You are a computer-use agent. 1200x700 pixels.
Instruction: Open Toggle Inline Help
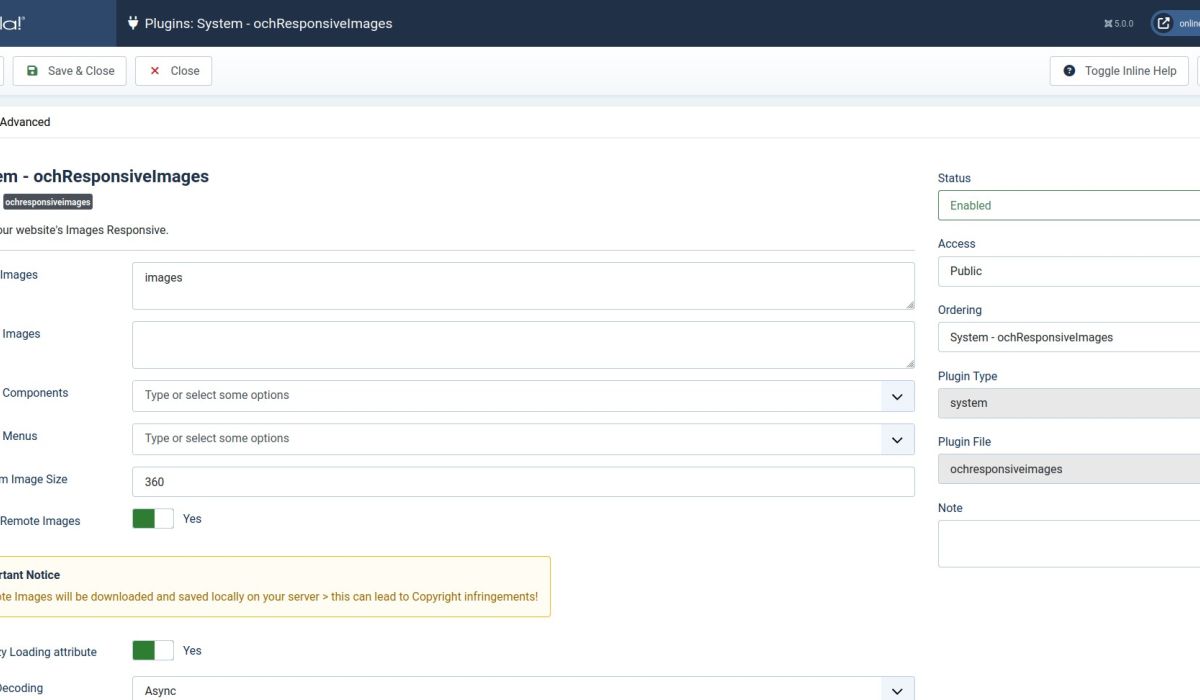1119,71
